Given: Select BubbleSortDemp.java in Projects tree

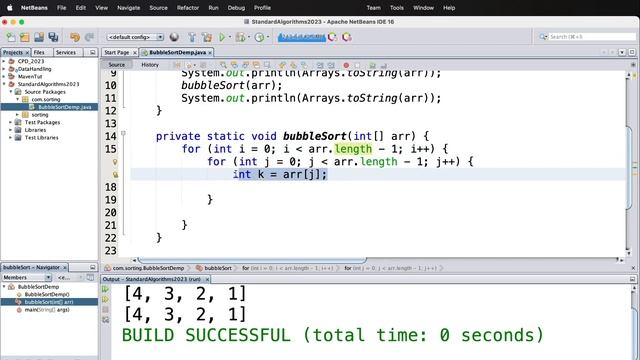Looking at the screenshot, I should point(64,107).
